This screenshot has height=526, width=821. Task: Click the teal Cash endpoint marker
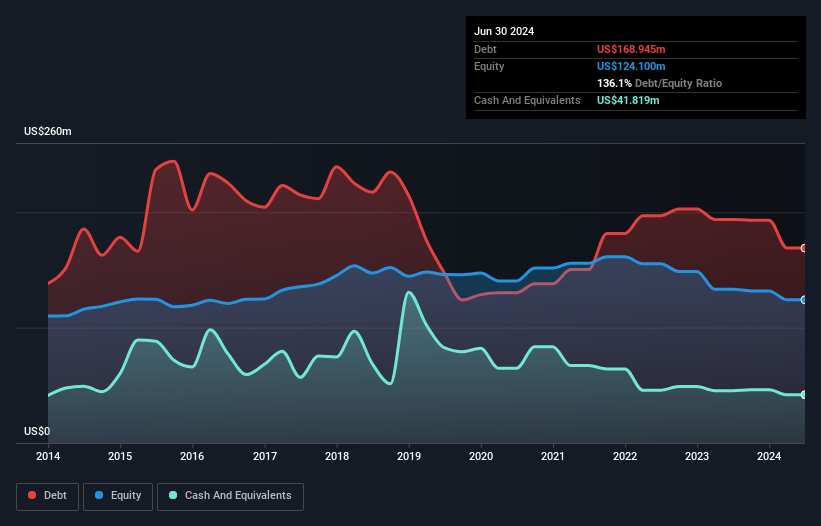(804, 395)
